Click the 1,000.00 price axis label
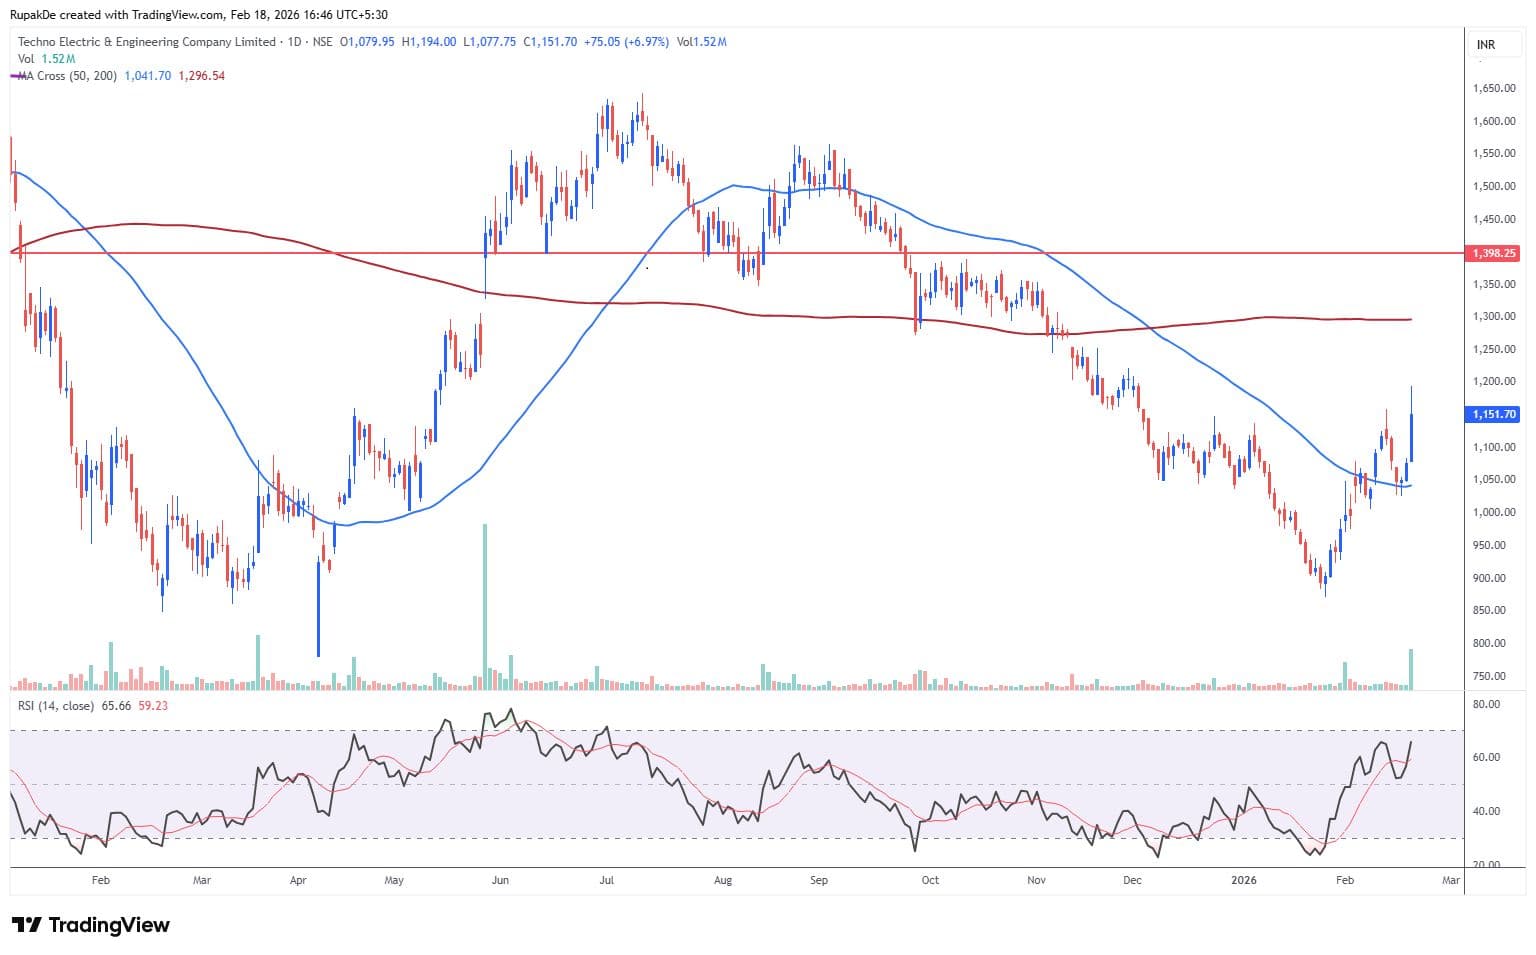The width and height of the screenshot is (1536, 955). [x=1494, y=512]
